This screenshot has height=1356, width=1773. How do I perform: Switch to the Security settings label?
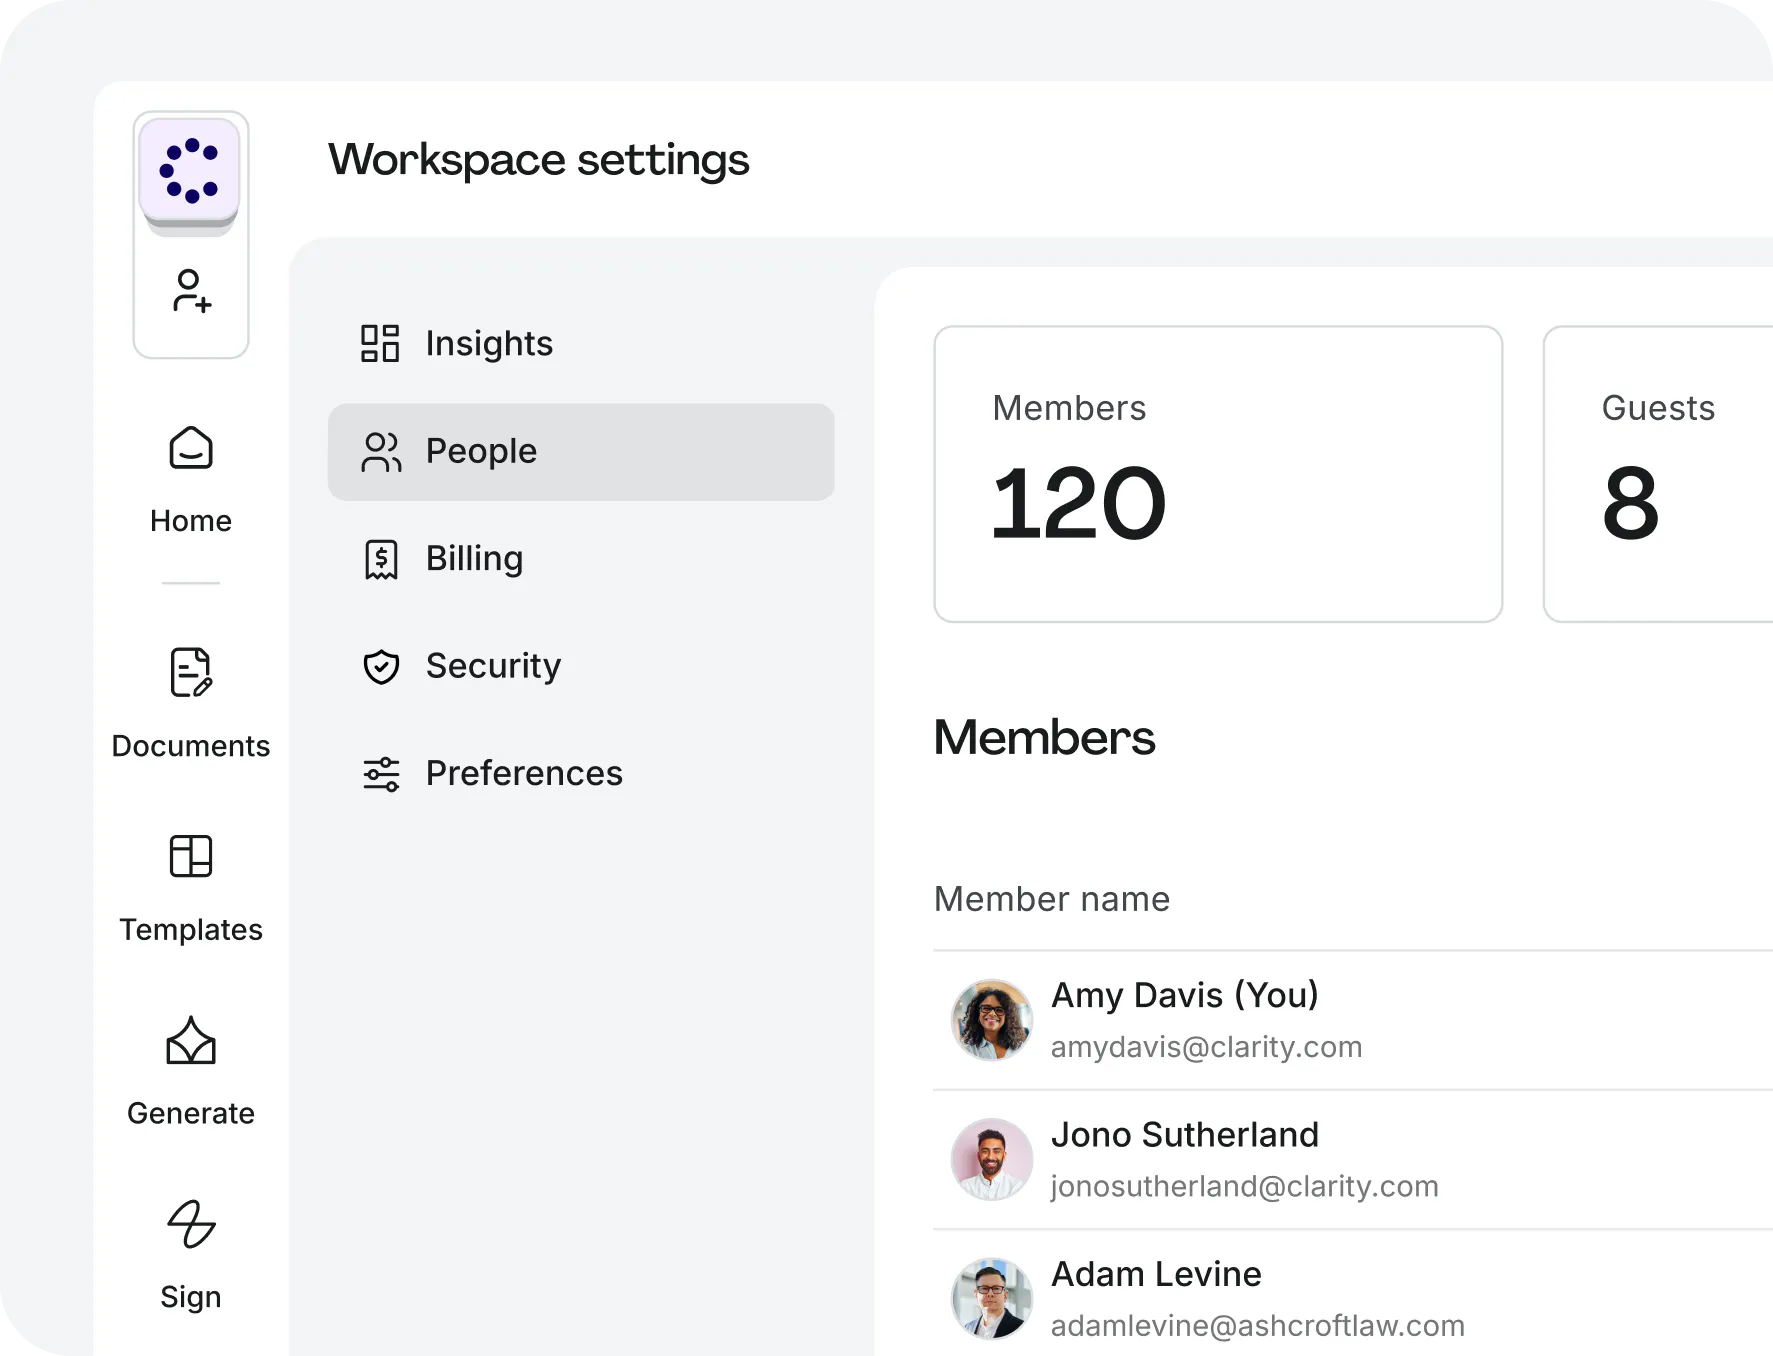(x=493, y=666)
